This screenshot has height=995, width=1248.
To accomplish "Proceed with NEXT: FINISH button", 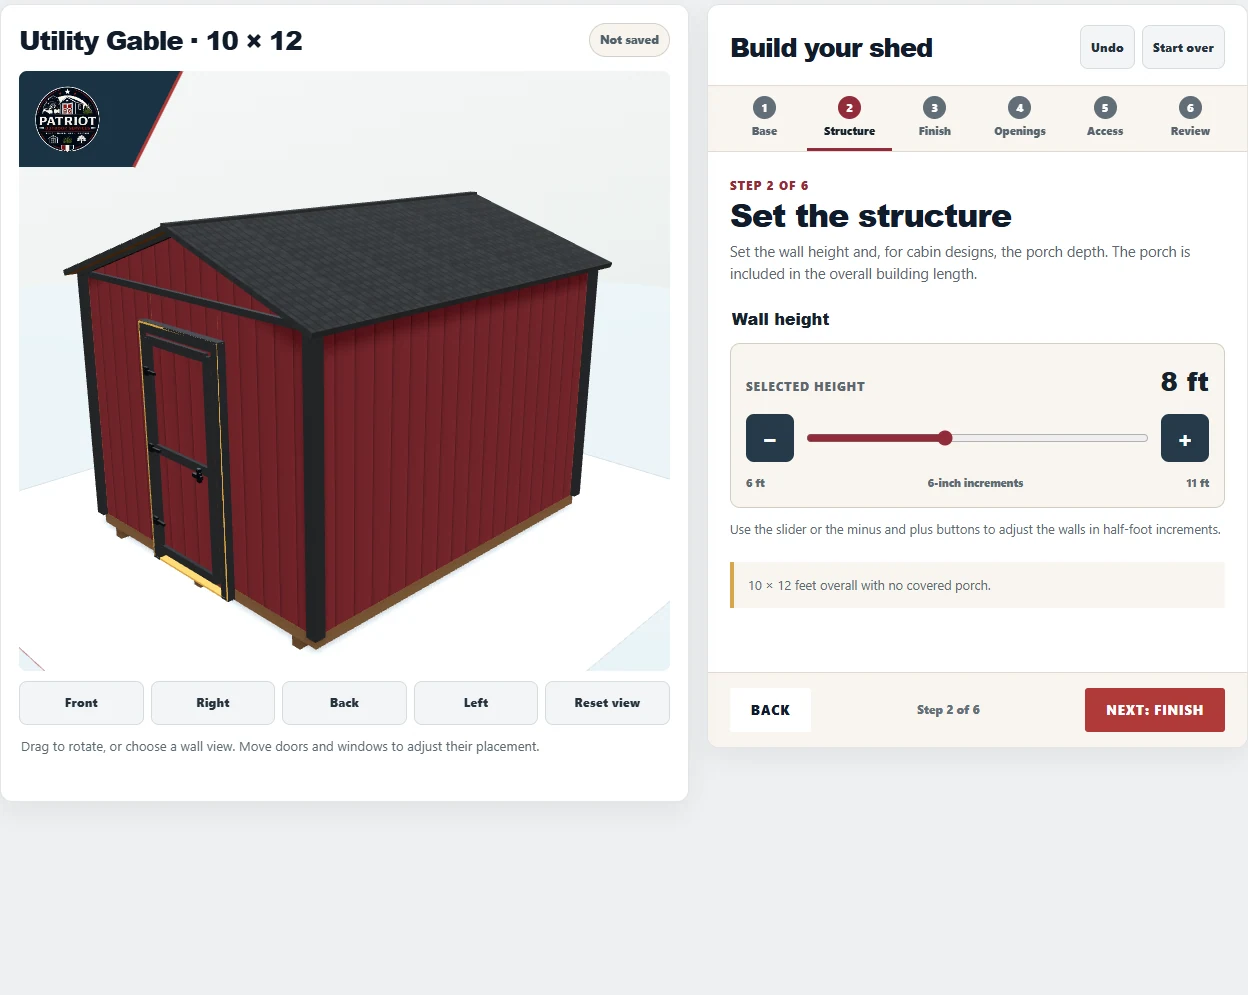I will pyautogui.click(x=1155, y=710).
